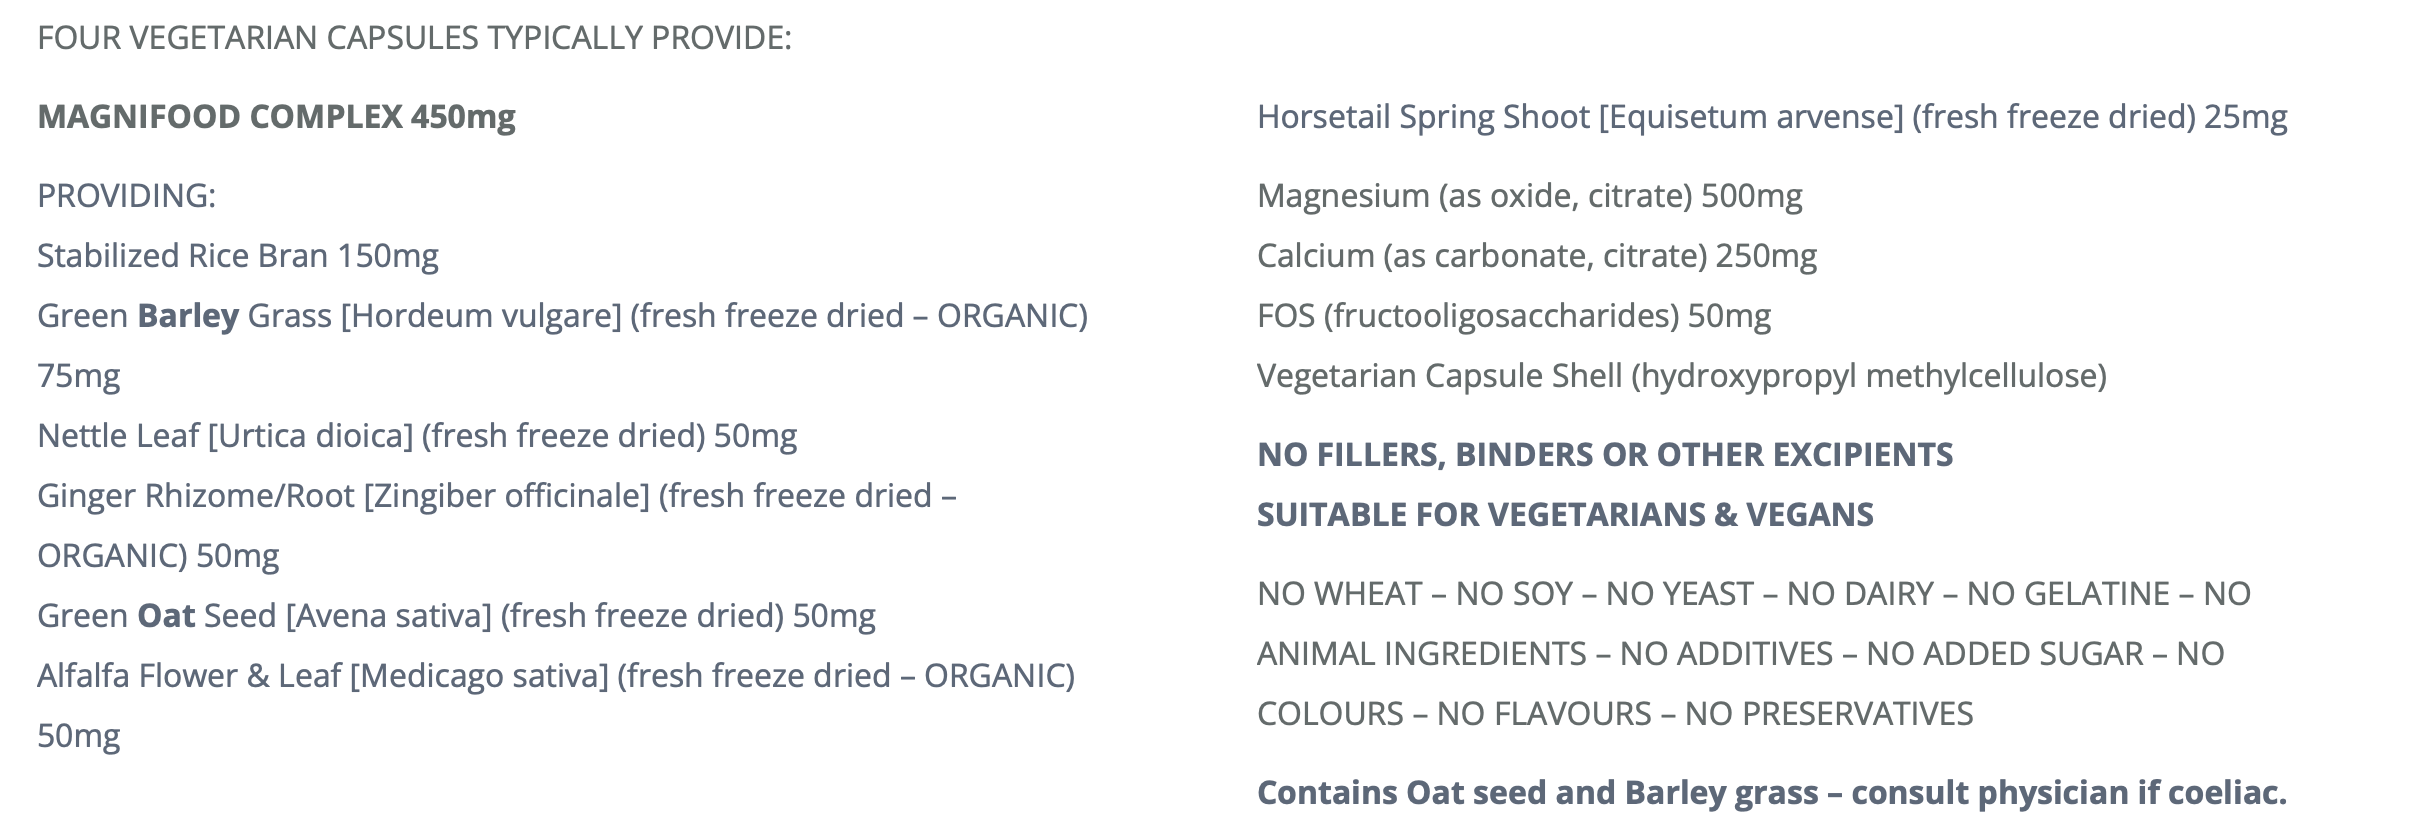Click the 'Horsetail Spring Shoot' ingredient line
The image size is (2430, 826).
1771,117
